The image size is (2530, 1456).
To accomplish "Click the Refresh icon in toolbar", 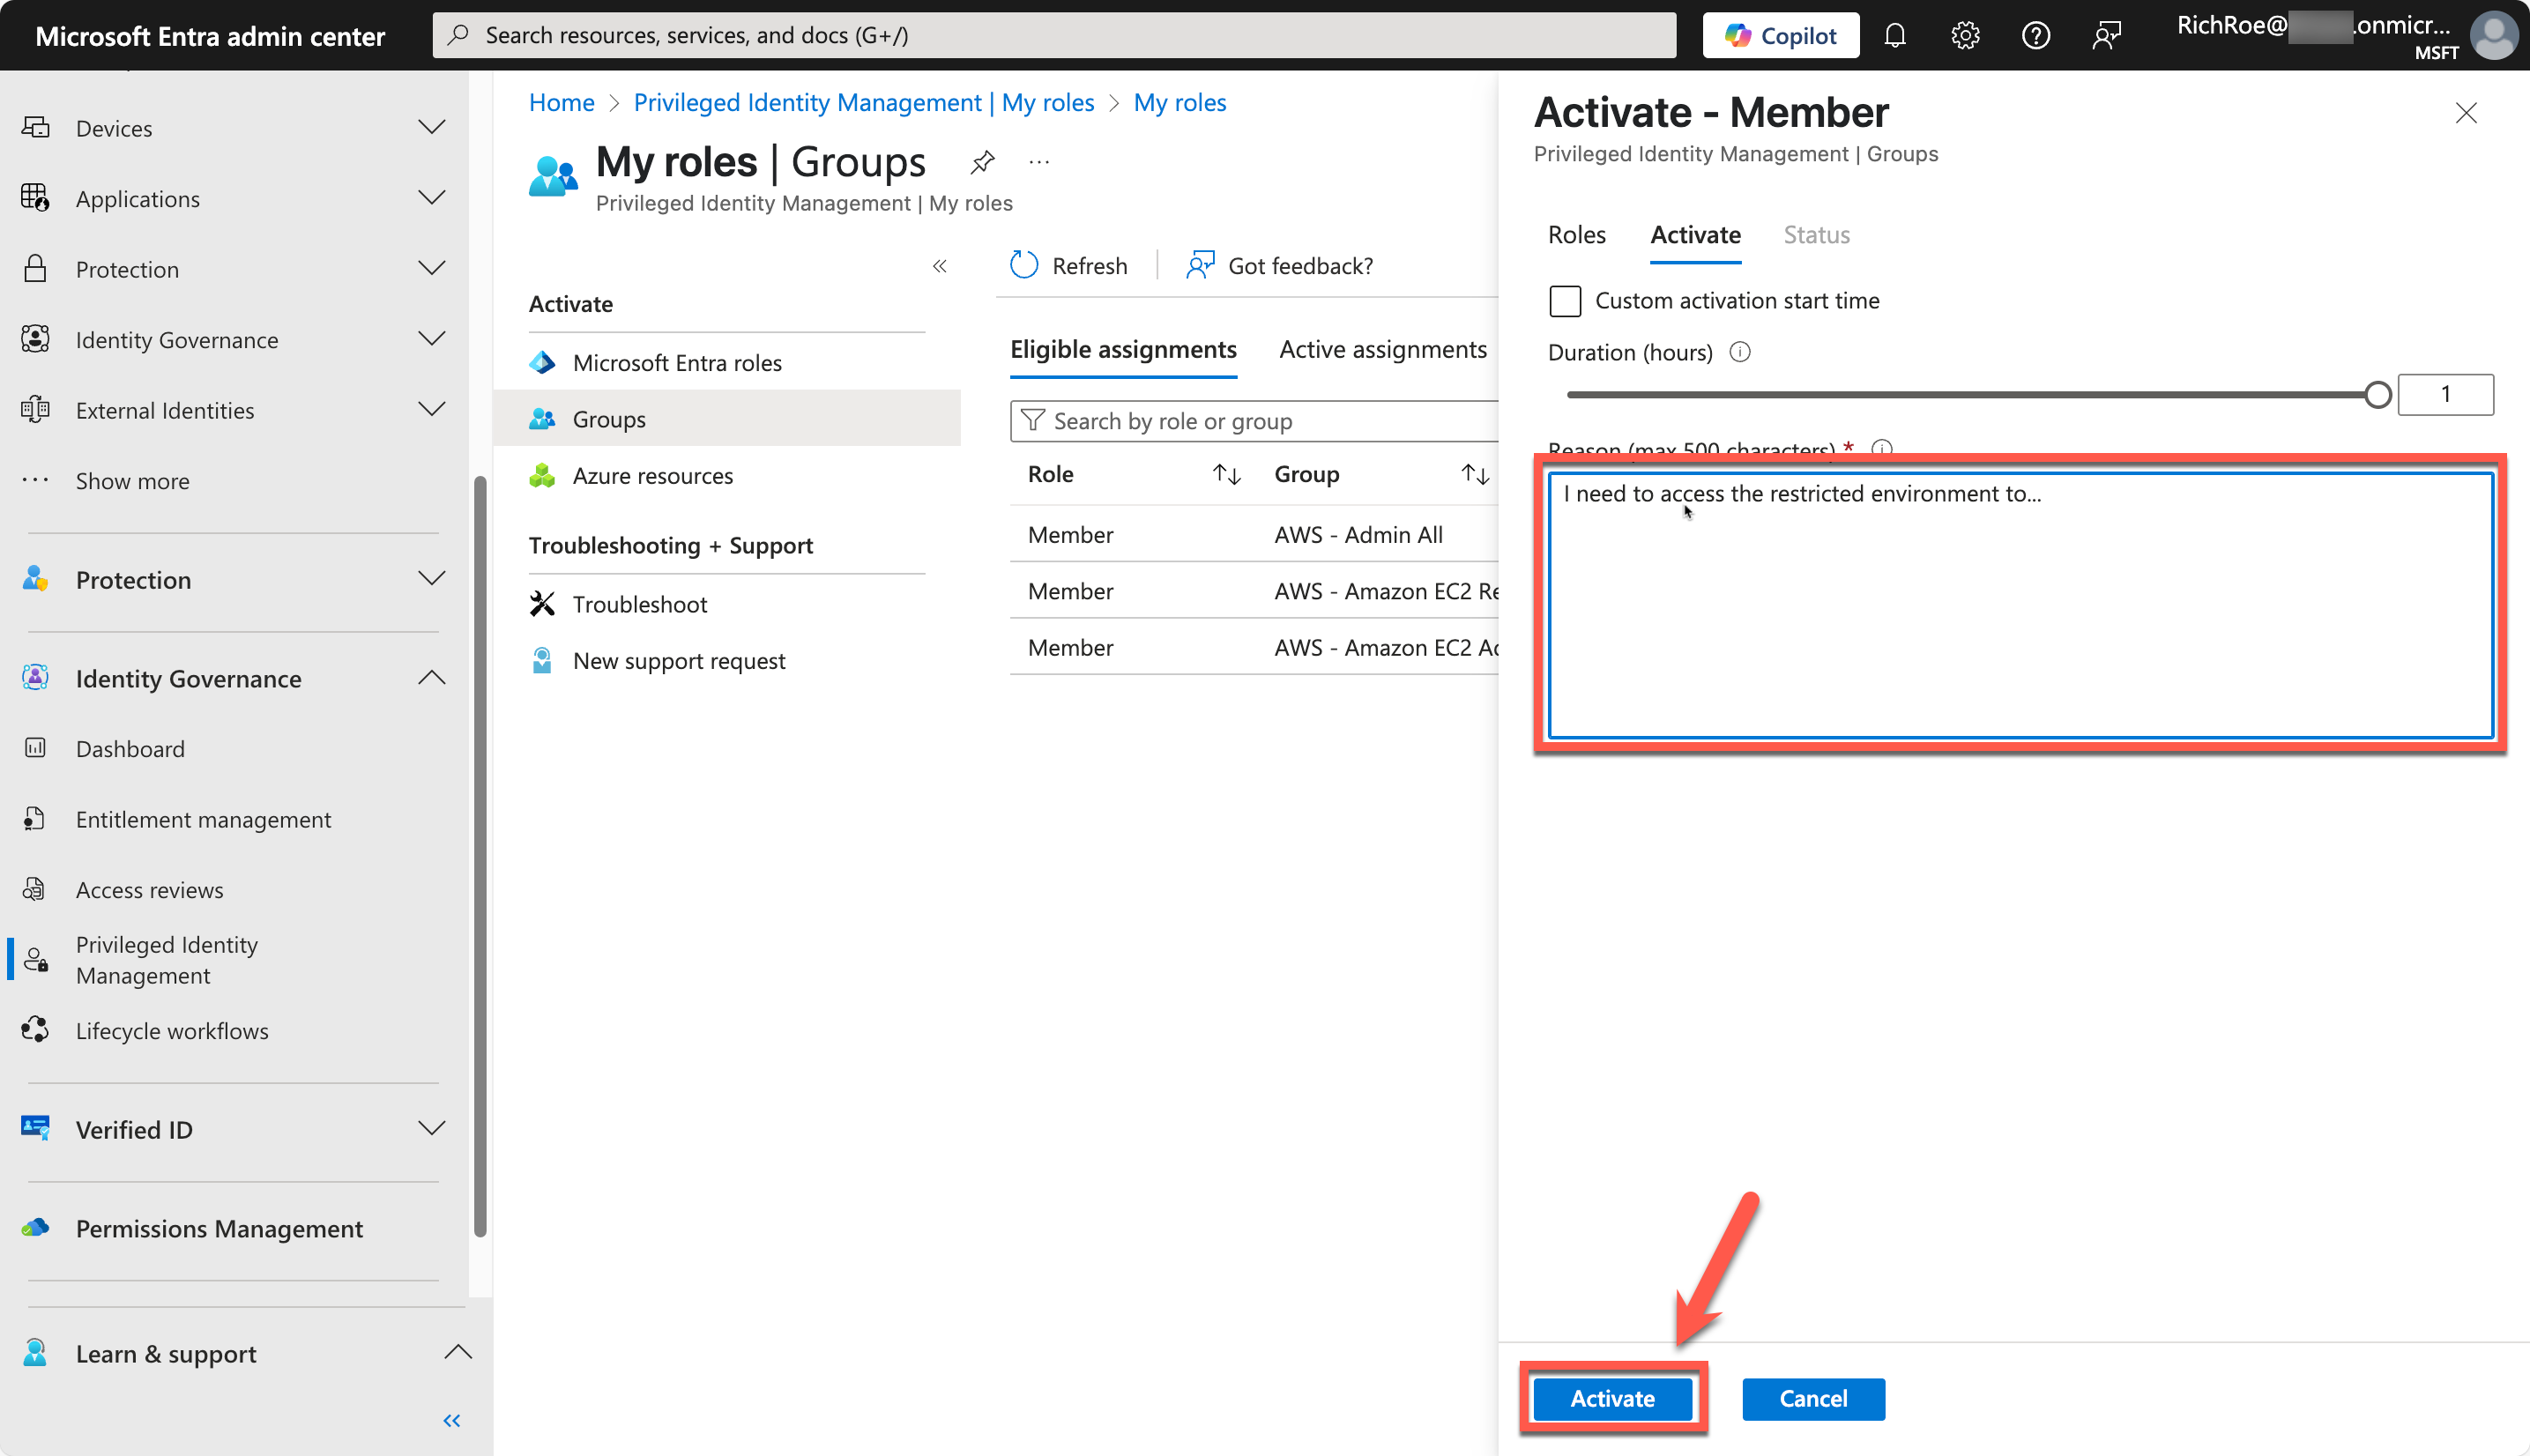I will click(x=1024, y=265).
